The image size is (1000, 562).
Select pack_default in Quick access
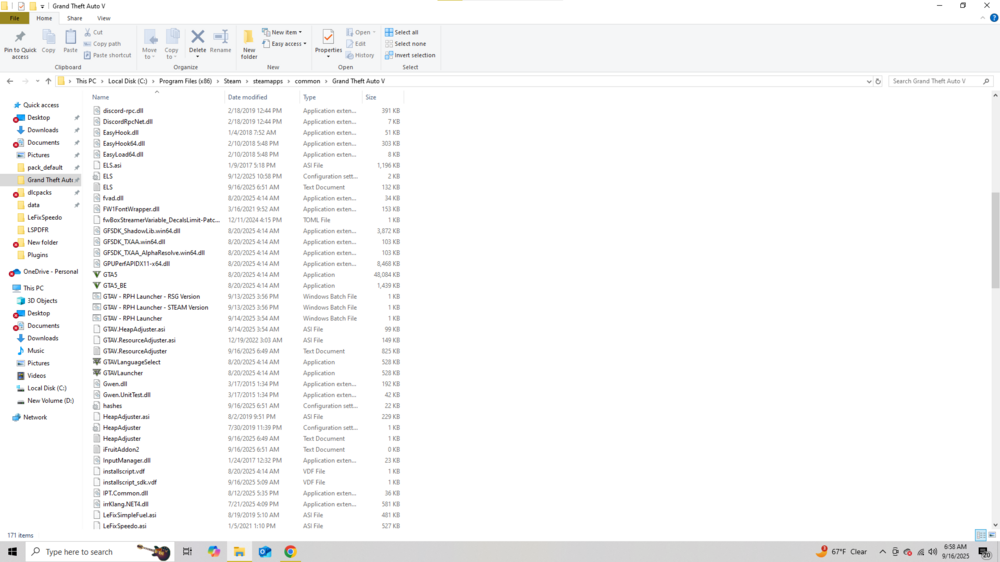(x=45, y=167)
